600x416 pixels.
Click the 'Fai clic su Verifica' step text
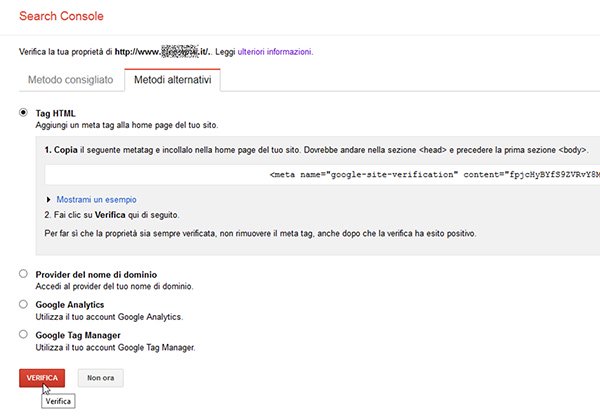(x=112, y=215)
